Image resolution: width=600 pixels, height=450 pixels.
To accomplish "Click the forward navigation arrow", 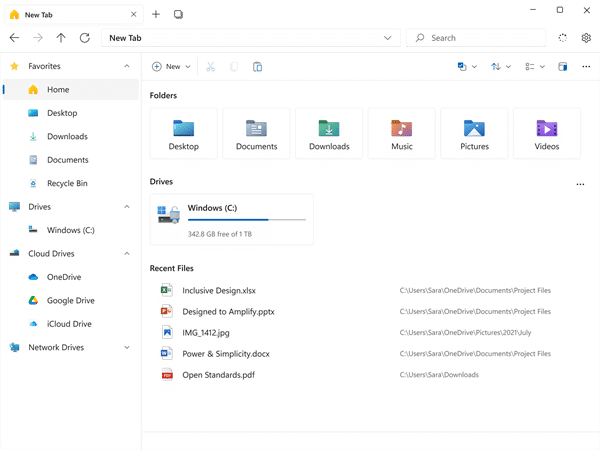I will tap(38, 38).
